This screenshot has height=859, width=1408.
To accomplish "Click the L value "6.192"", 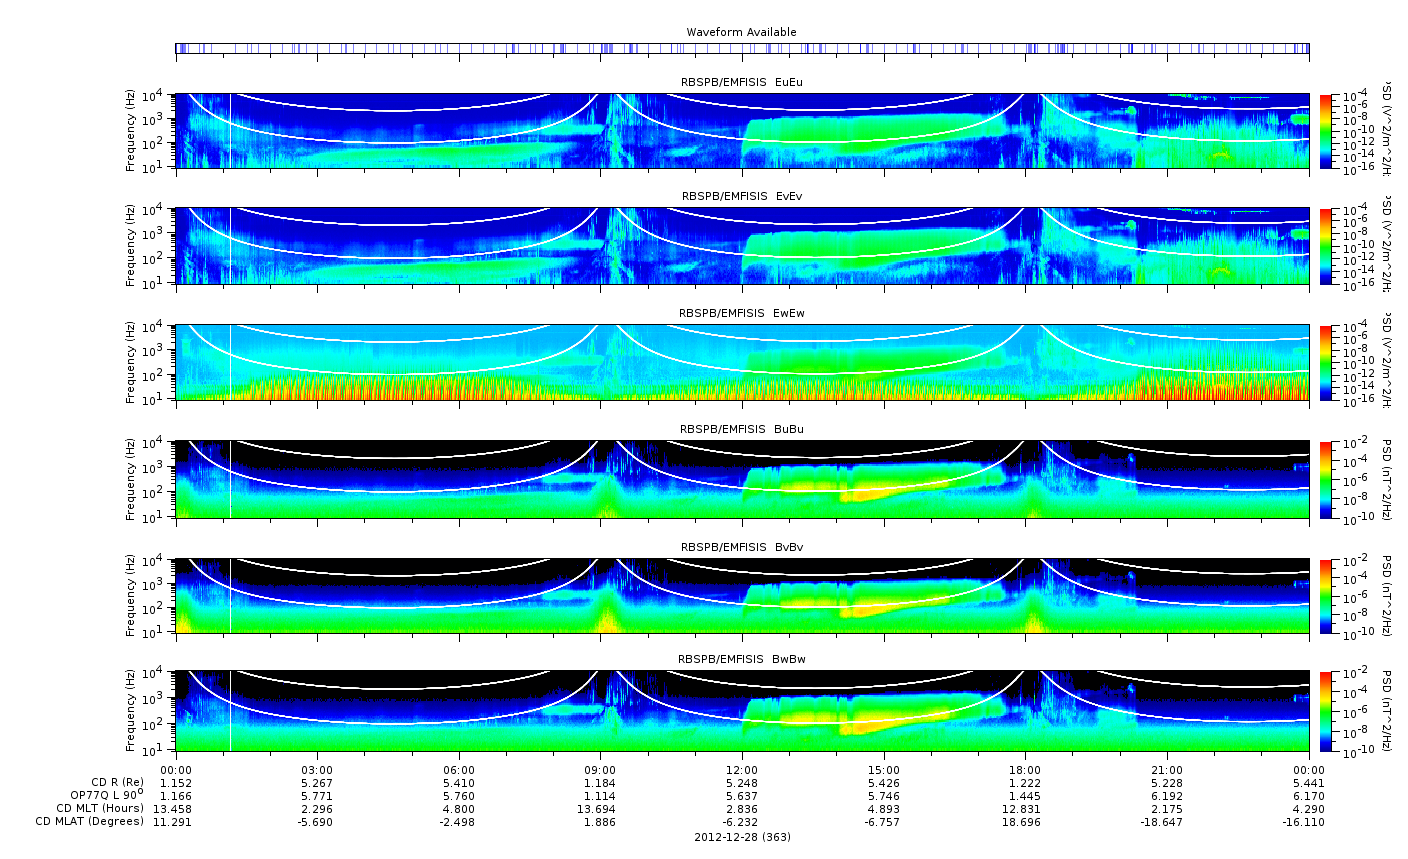I will coord(1167,795).
